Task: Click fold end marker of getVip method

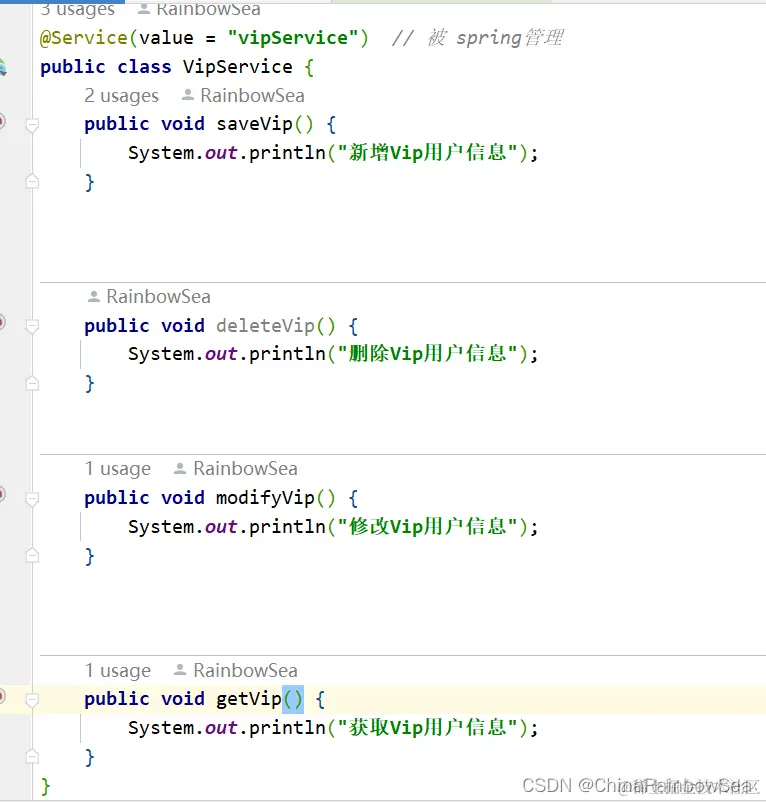Action: coord(32,756)
